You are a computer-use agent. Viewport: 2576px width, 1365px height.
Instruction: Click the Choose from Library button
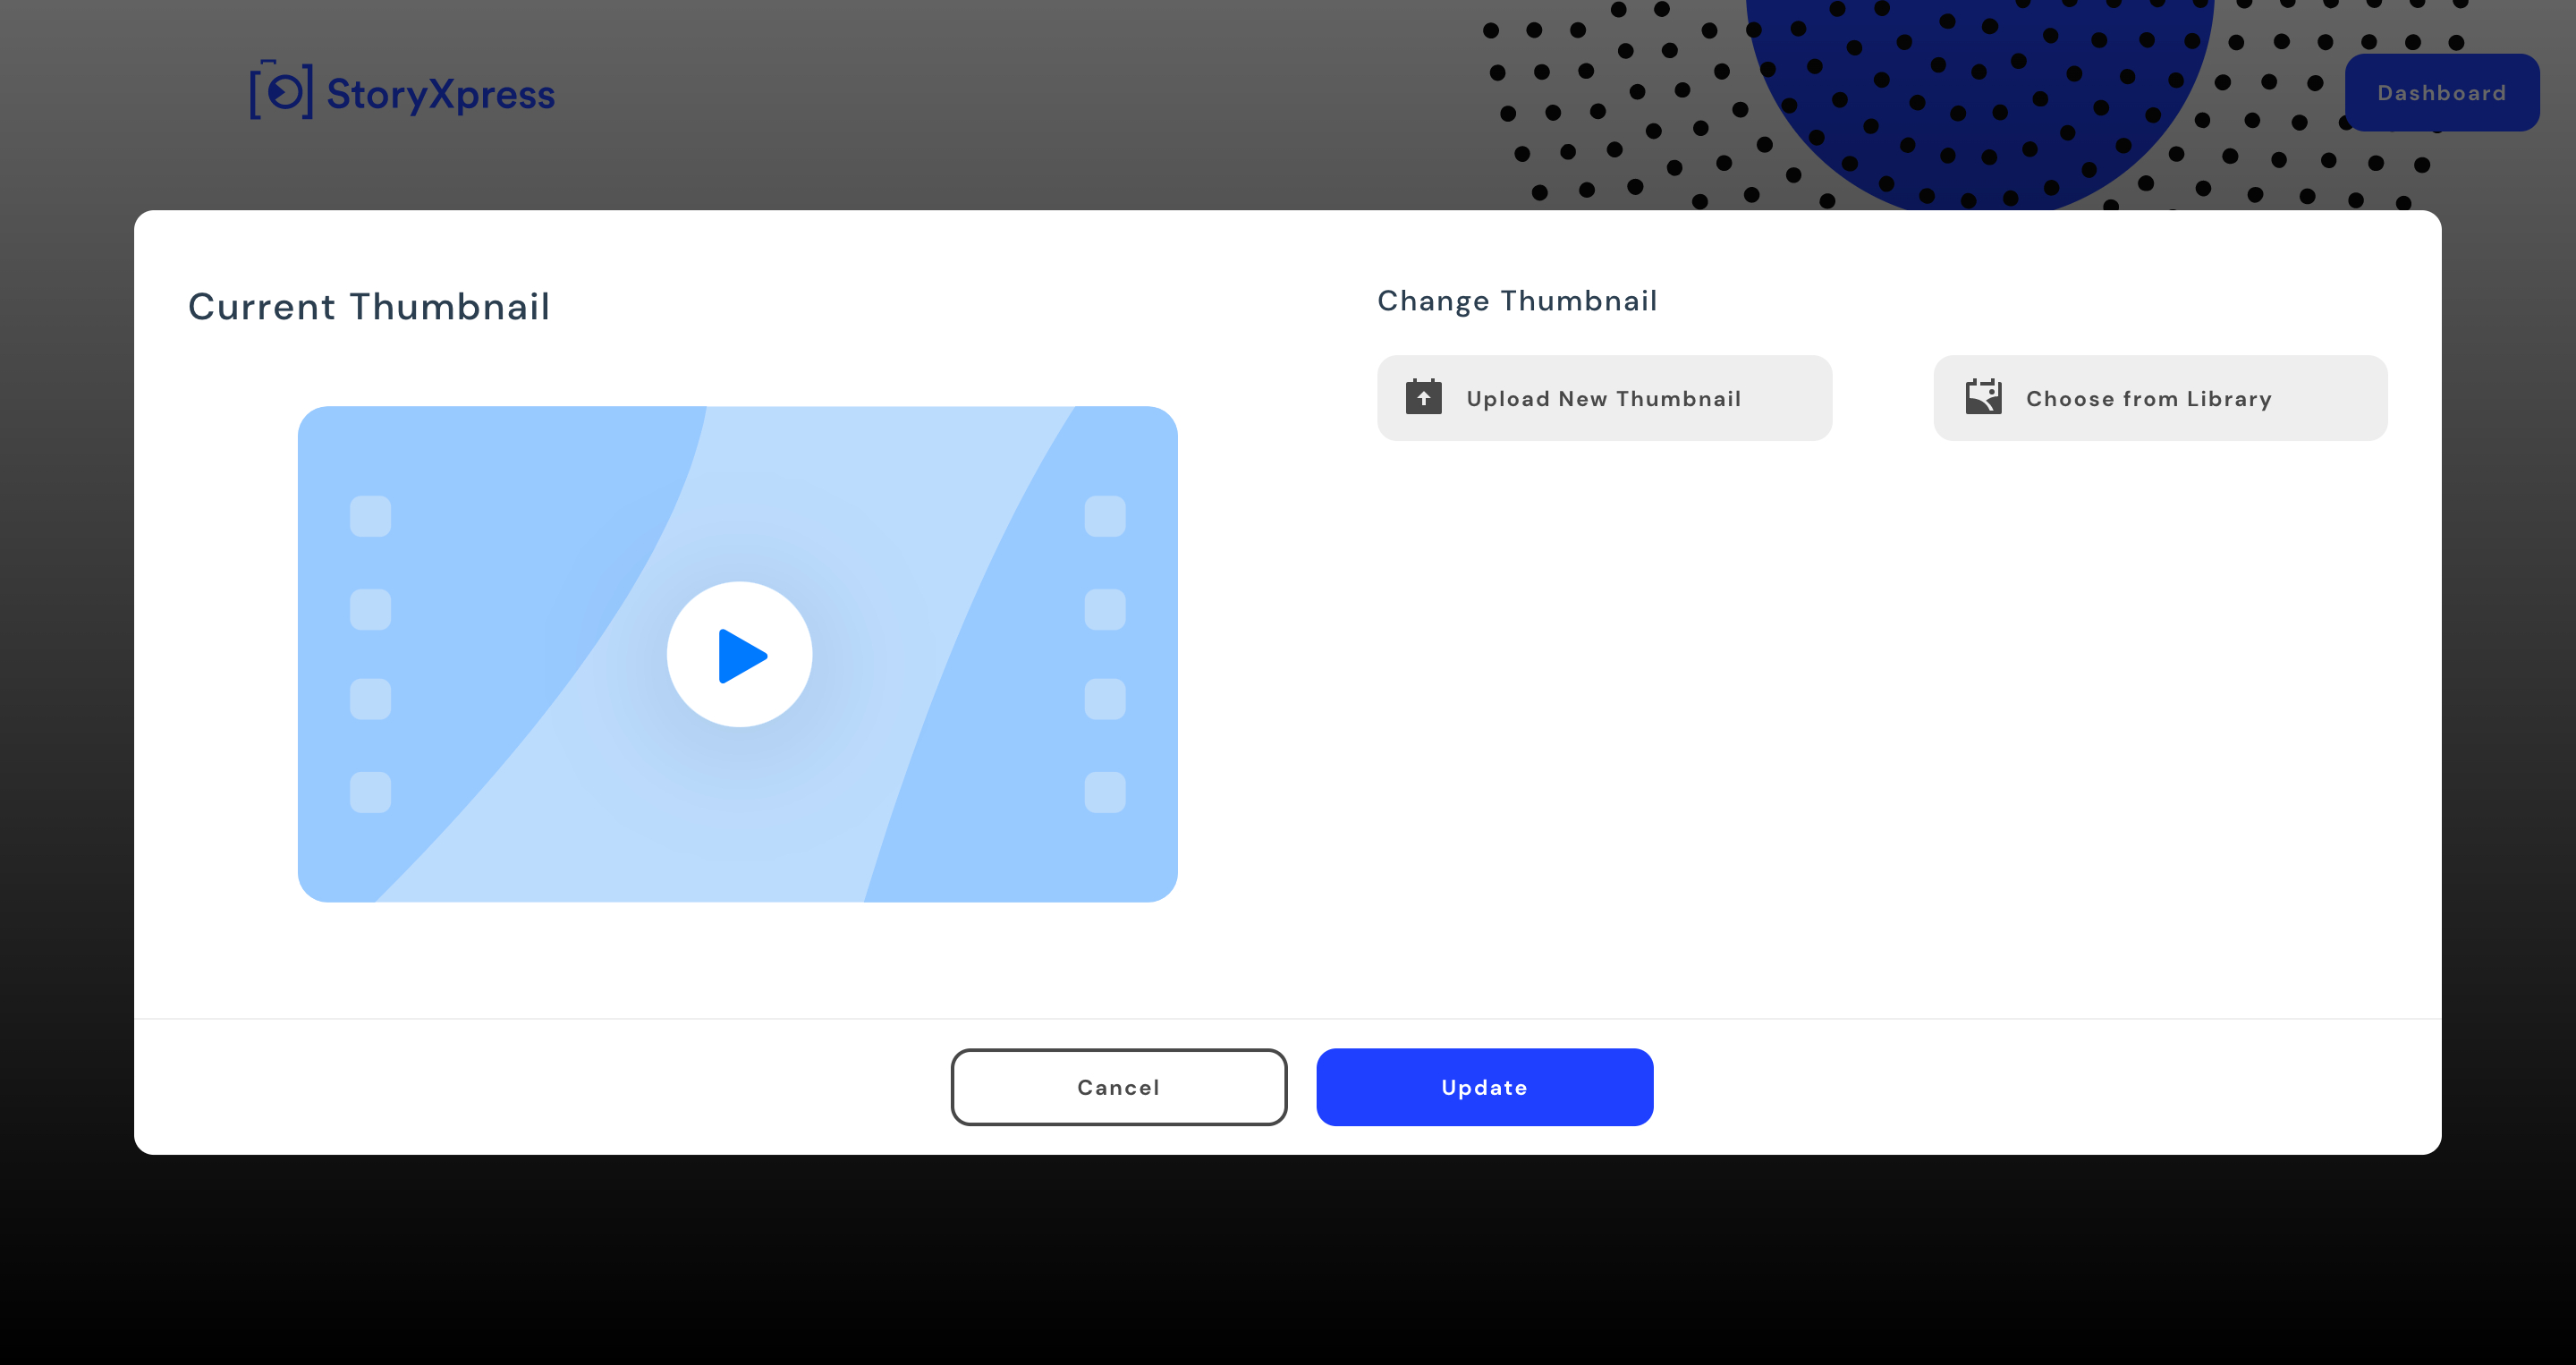tap(2160, 398)
